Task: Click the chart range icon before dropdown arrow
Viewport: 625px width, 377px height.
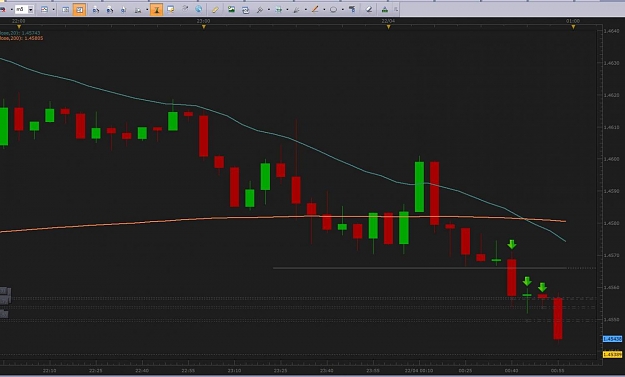Action: 138,10
